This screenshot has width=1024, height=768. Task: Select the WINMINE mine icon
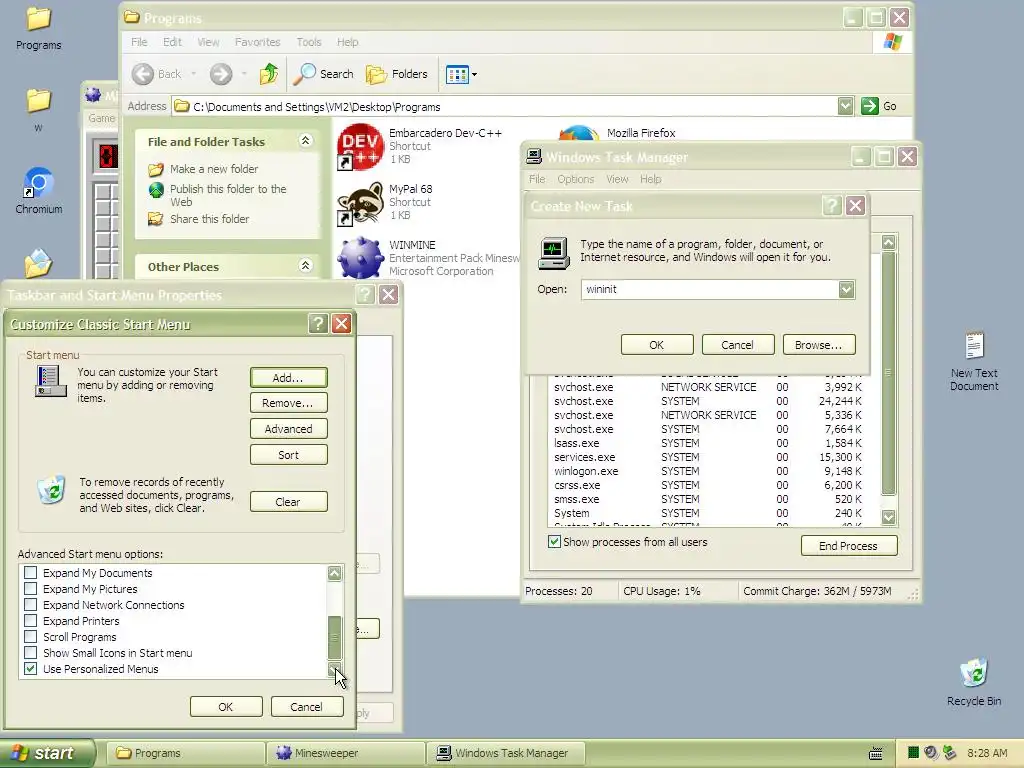359,258
